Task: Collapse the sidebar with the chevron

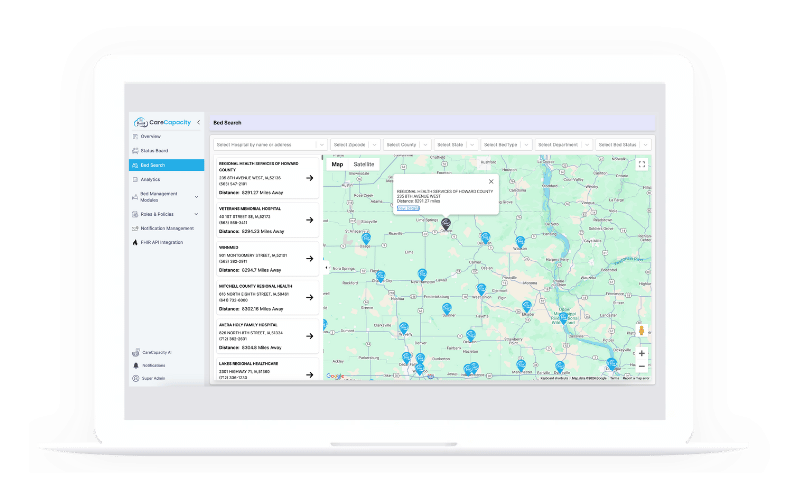Action: point(198,122)
